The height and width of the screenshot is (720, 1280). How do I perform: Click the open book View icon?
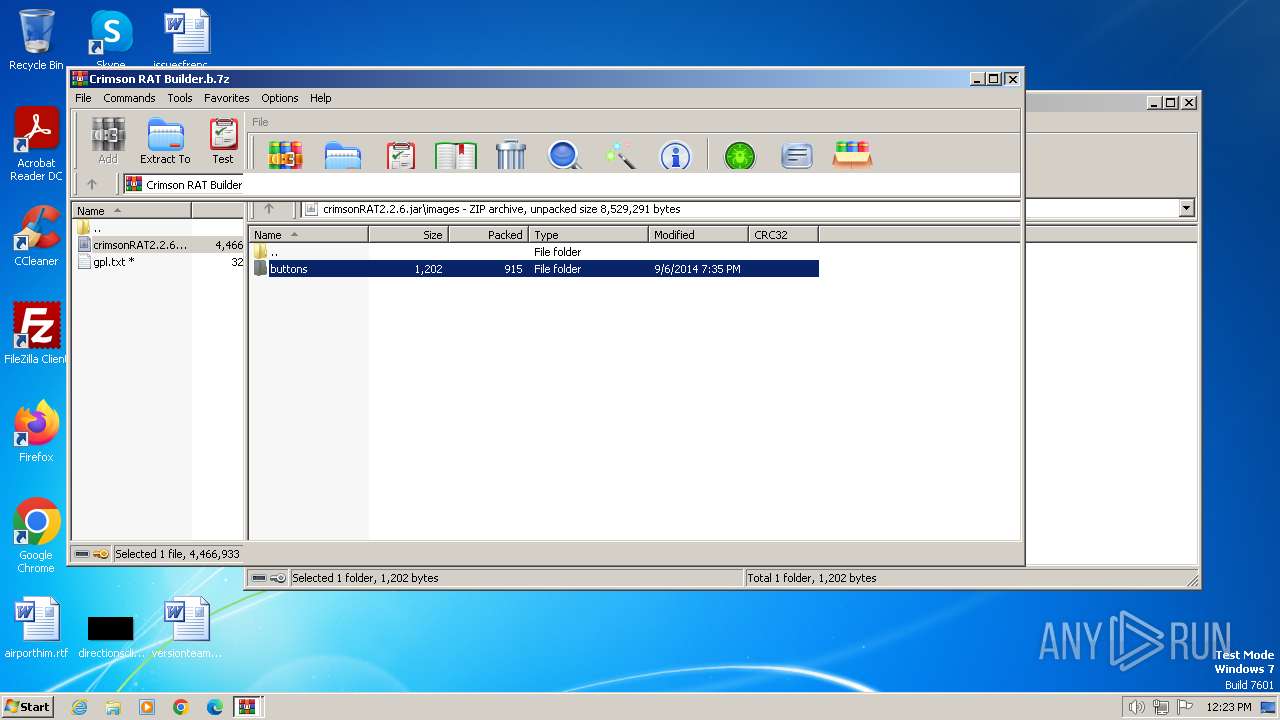click(456, 155)
